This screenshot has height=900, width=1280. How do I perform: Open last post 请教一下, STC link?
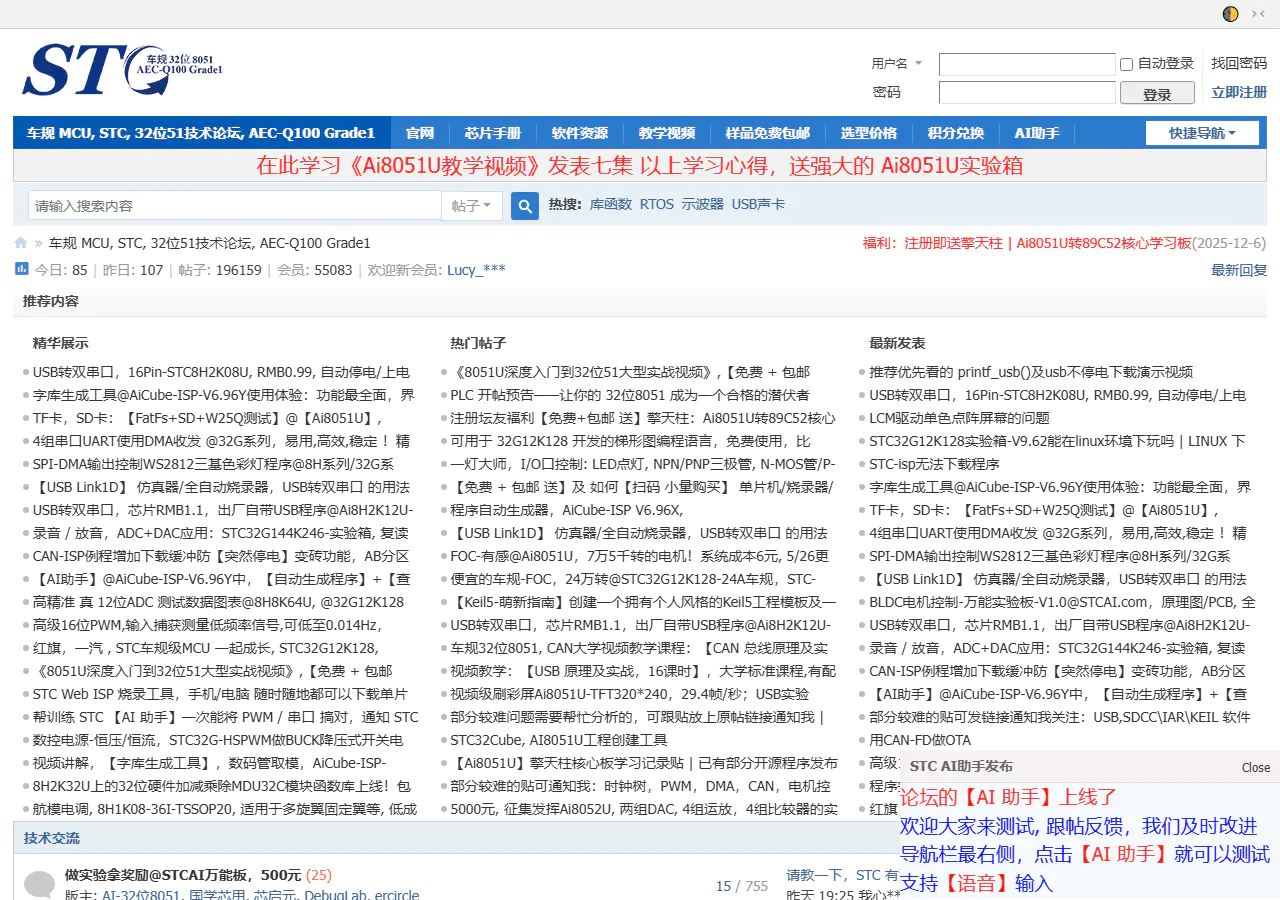tap(842, 875)
